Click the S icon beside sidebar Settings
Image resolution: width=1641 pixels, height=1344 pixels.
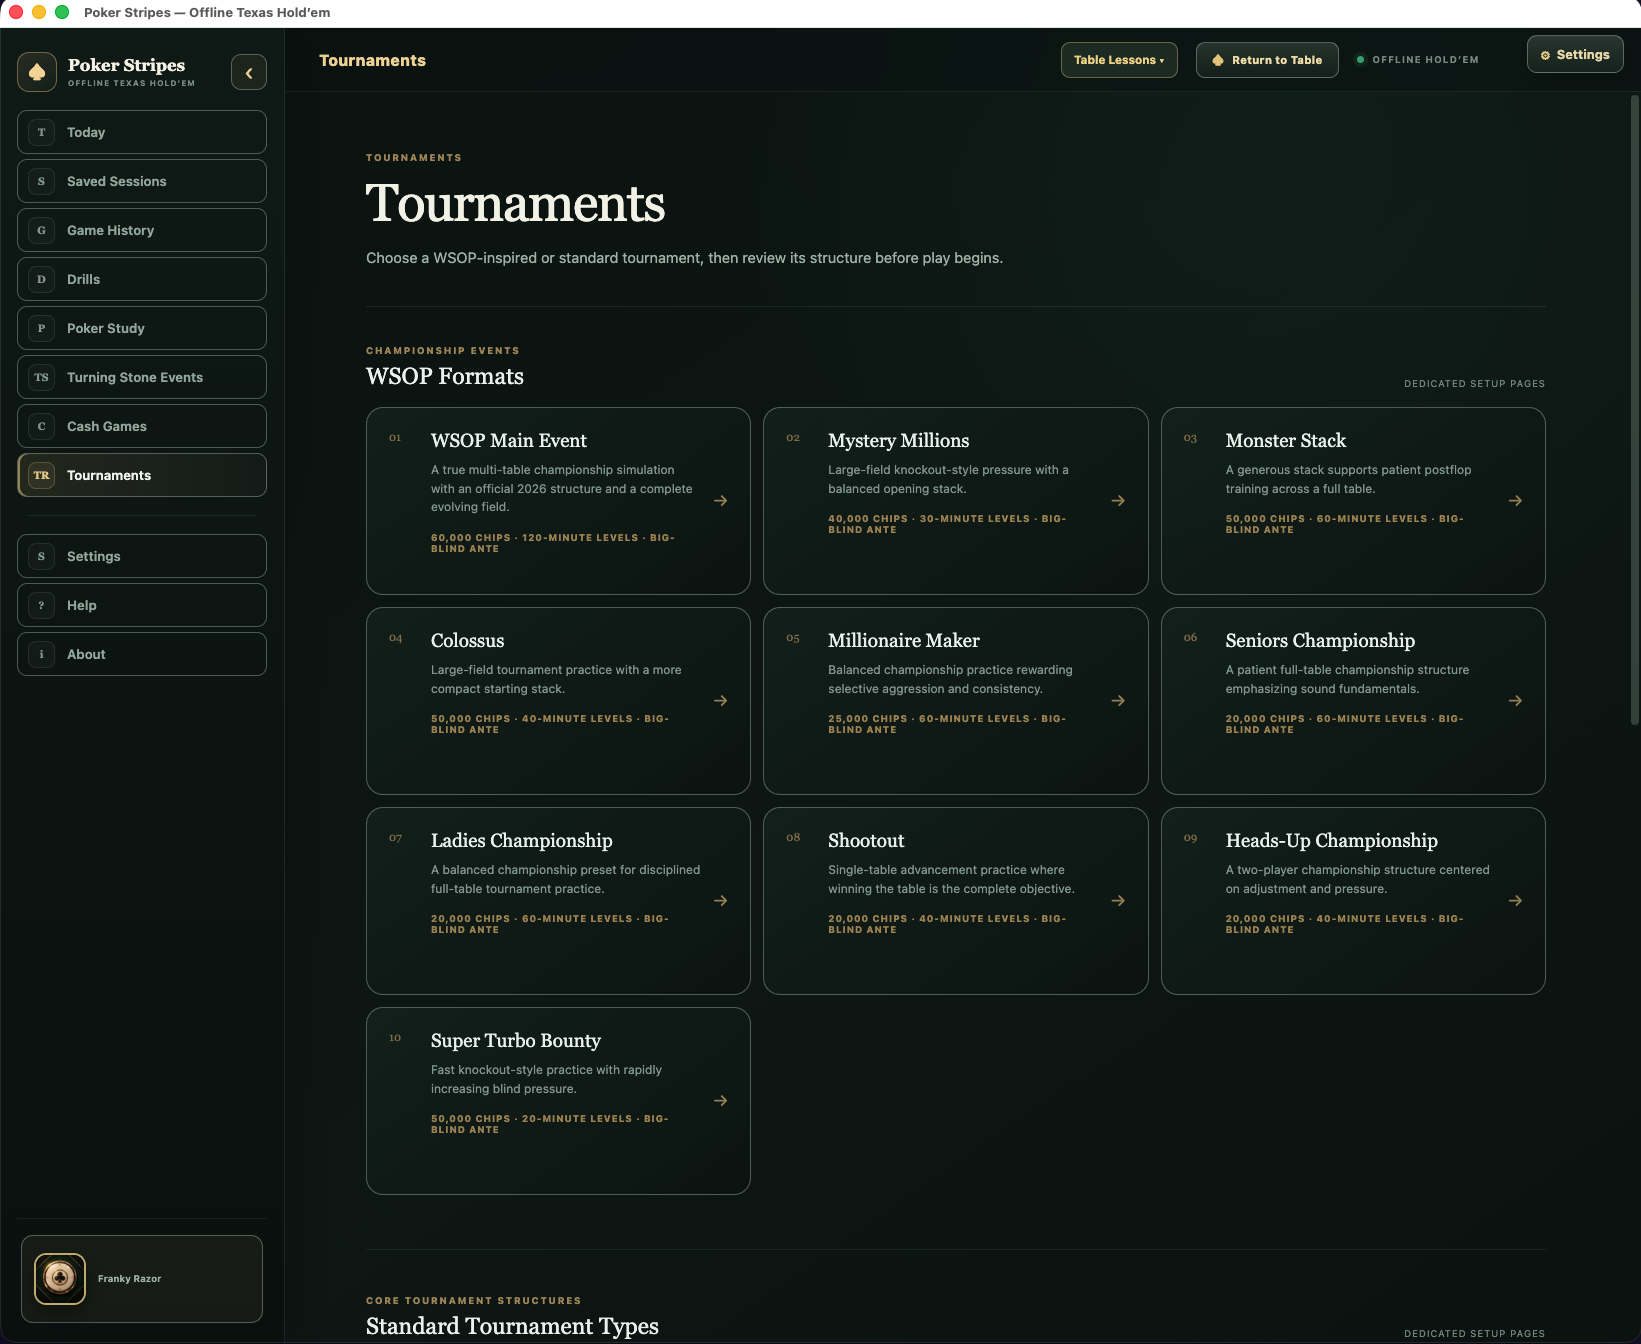click(41, 556)
